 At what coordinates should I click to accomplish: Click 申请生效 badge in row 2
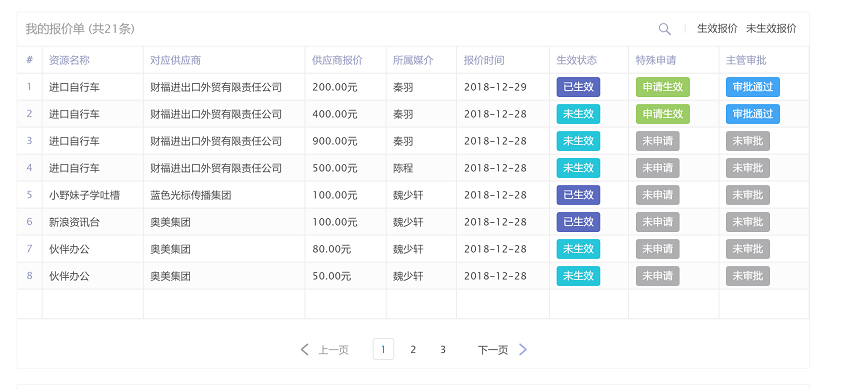663,114
